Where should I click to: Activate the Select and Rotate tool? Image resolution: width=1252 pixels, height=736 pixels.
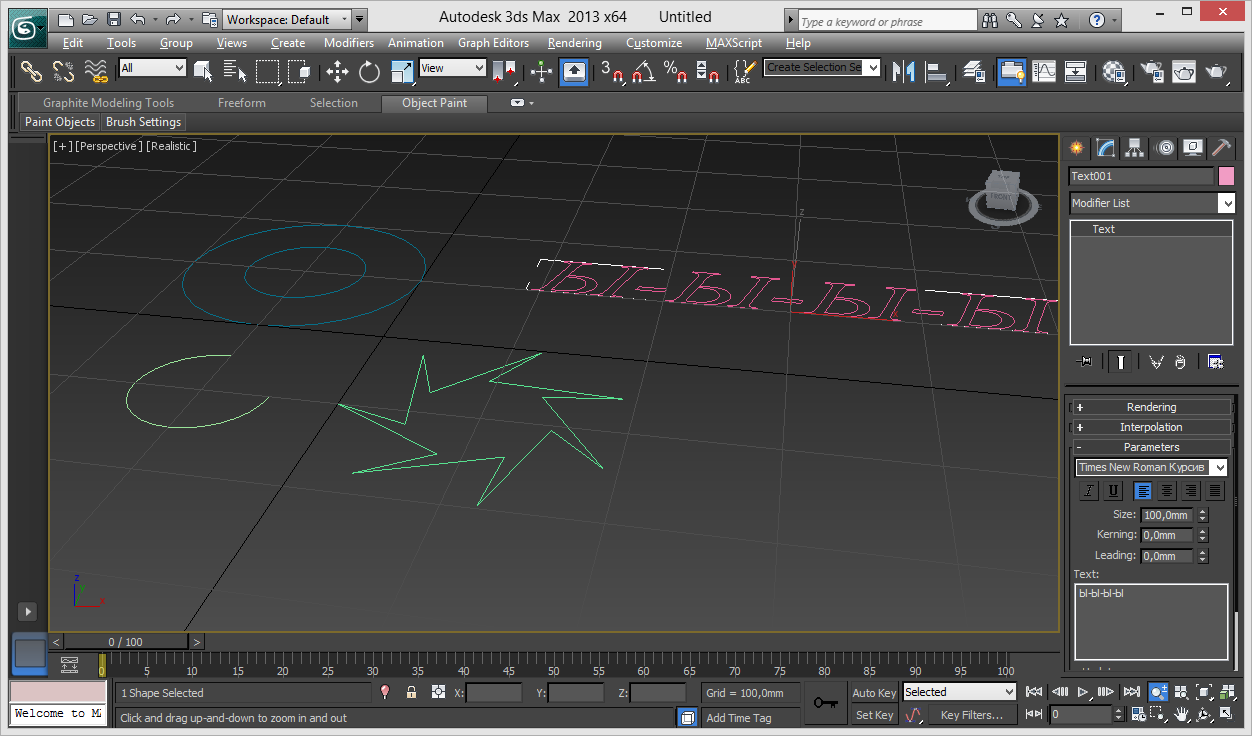tap(370, 71)
